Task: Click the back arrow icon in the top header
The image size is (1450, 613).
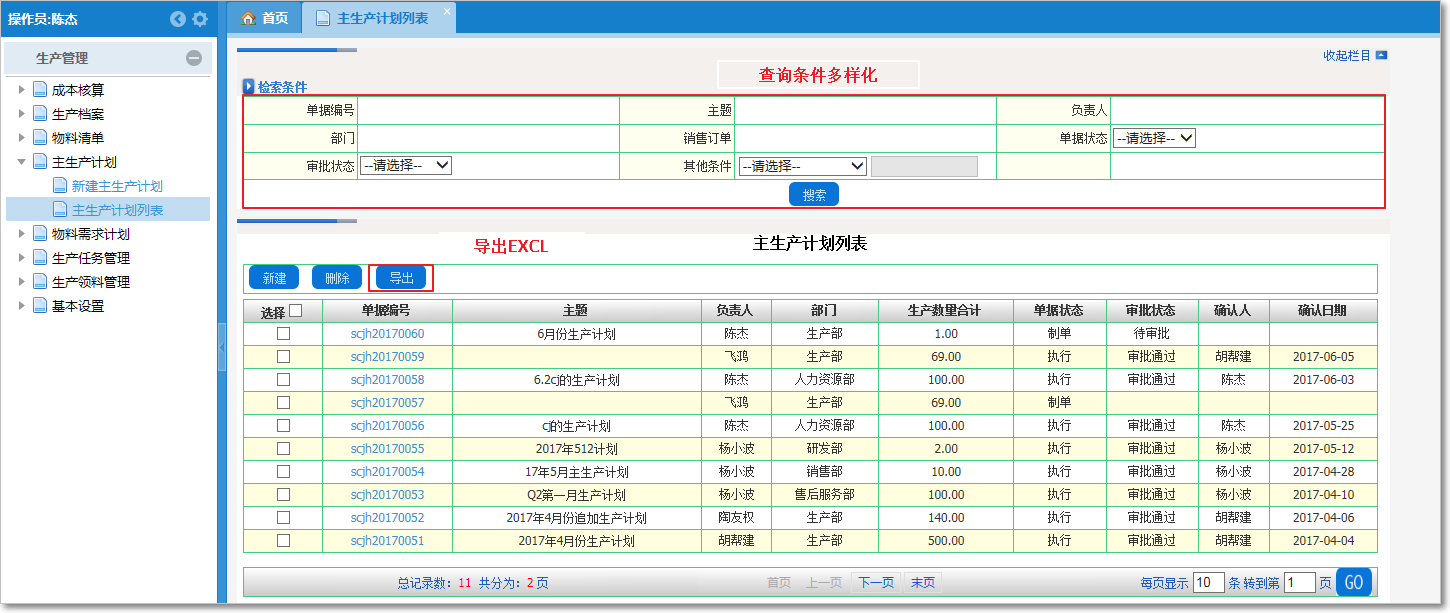Action: coord(177,19)
